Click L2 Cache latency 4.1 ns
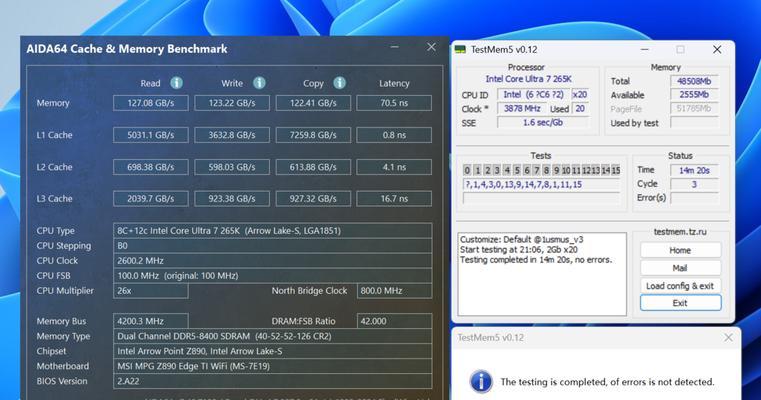Screen dimensions: 761x400 coord(394,167)
